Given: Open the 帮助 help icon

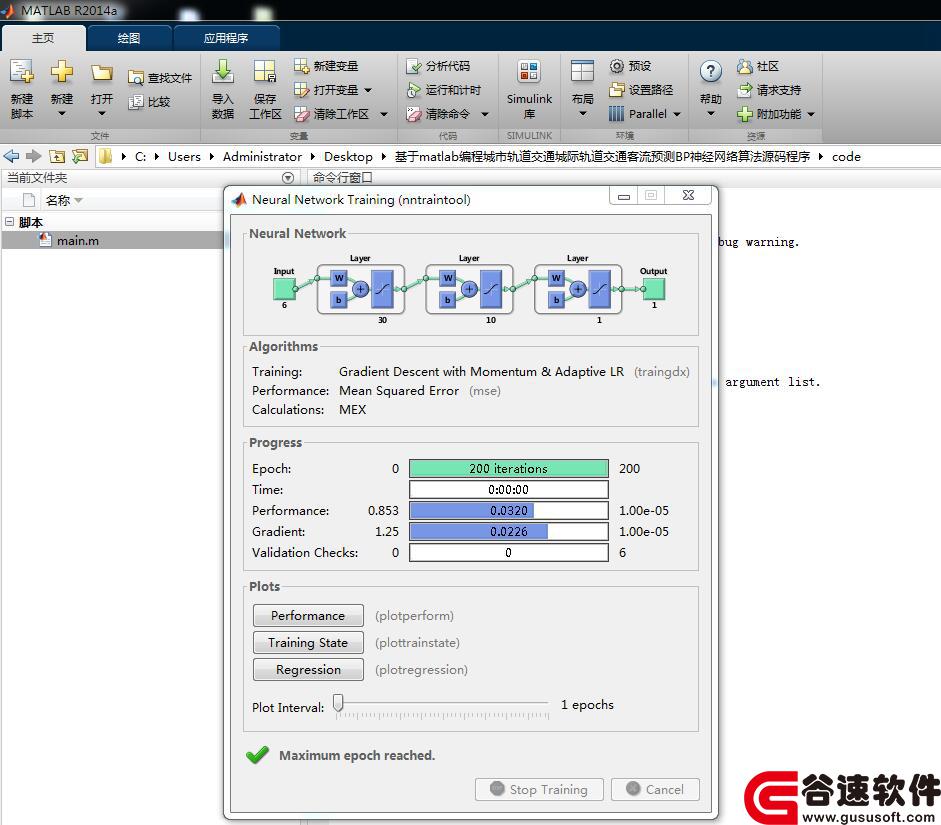Looking at the screenshot, I should tap(711, 72).
